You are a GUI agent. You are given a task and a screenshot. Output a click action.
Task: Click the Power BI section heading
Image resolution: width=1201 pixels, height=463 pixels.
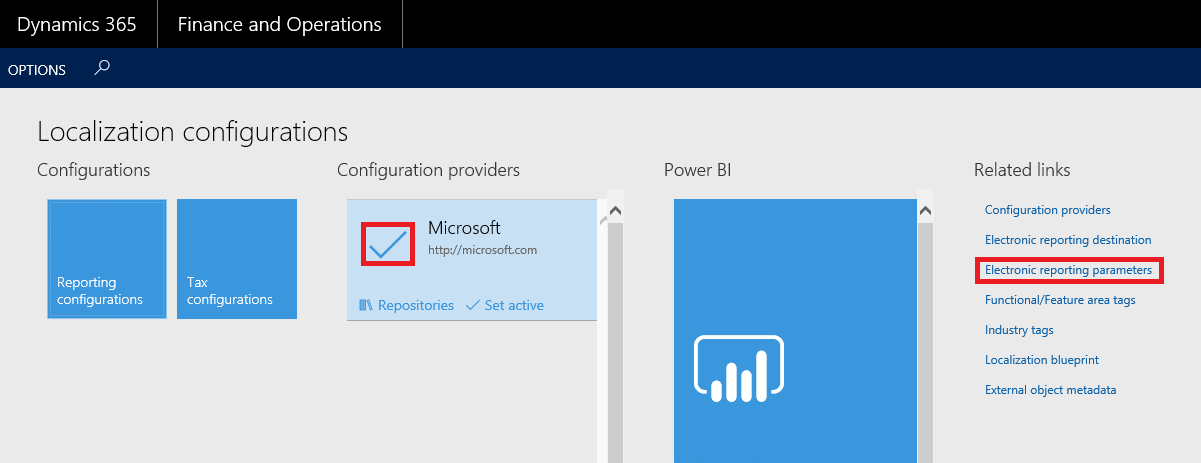tap(697, 170)
